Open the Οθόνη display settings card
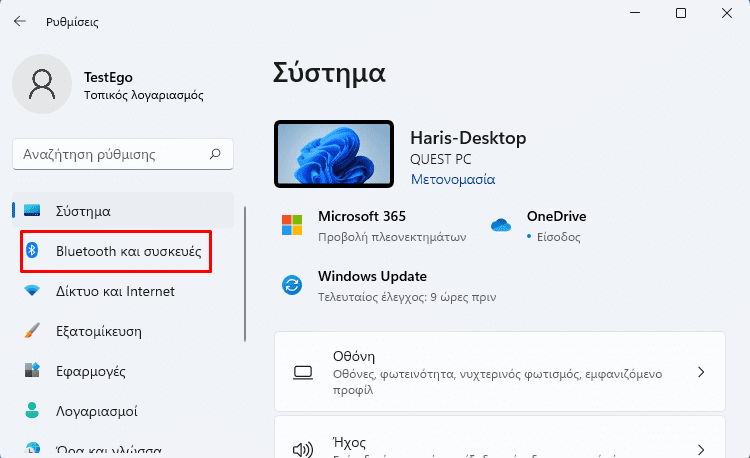The image size is (750, 458). (500, 371)
